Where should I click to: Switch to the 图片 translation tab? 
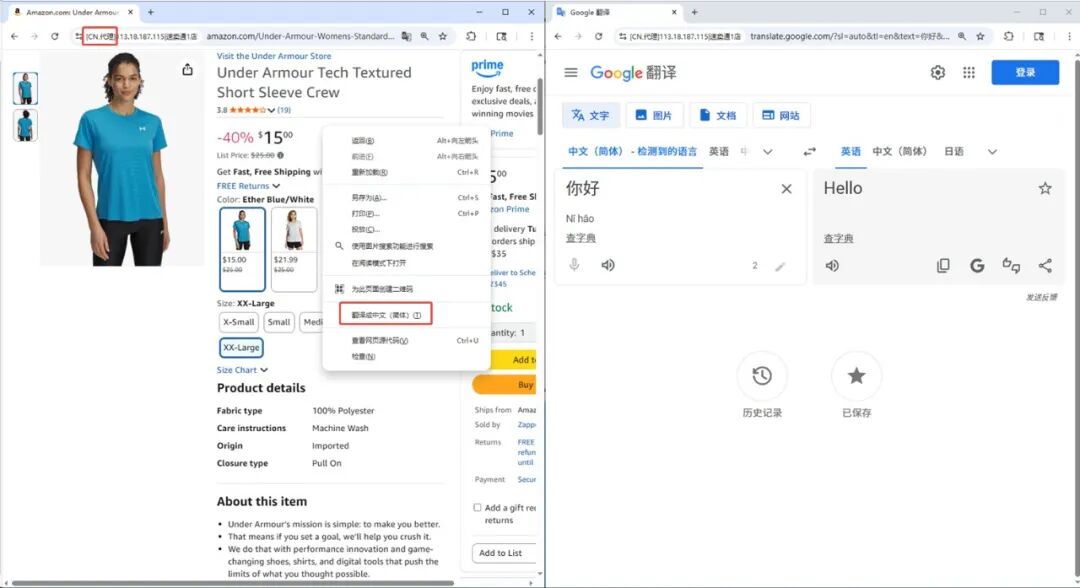click(x=654, y=116)
